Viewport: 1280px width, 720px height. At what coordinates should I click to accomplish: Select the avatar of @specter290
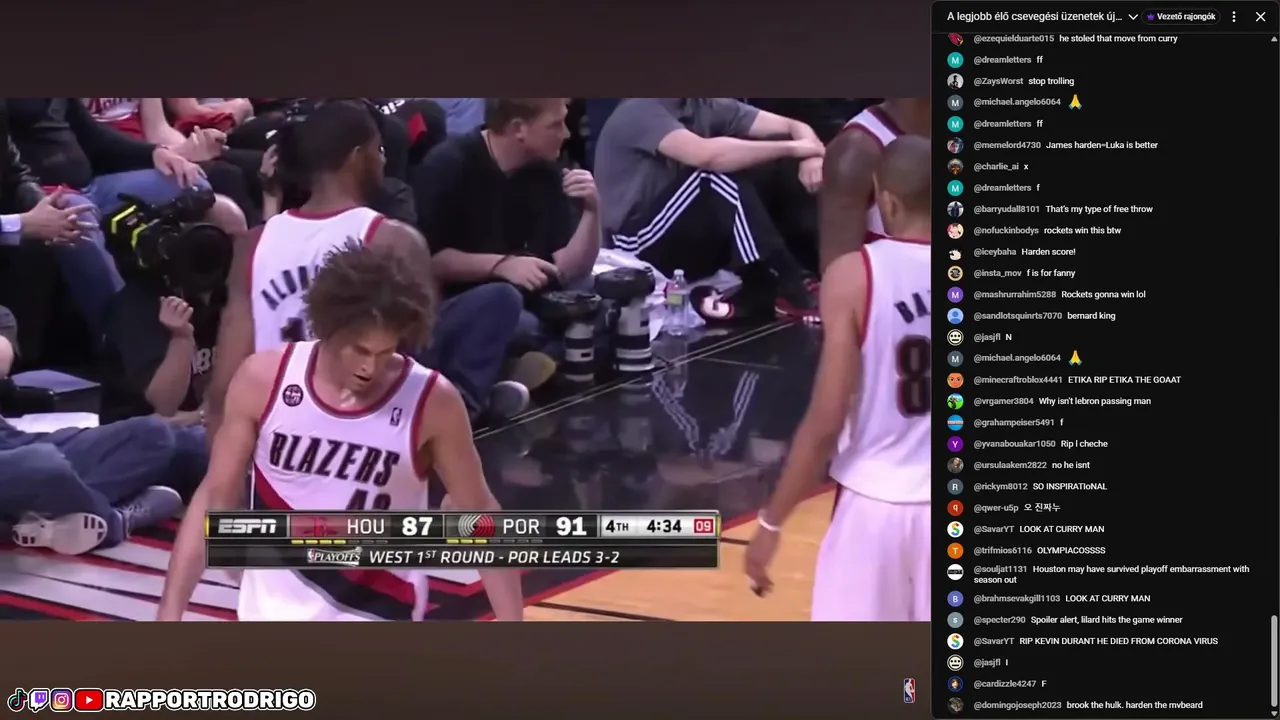[955, 620]
